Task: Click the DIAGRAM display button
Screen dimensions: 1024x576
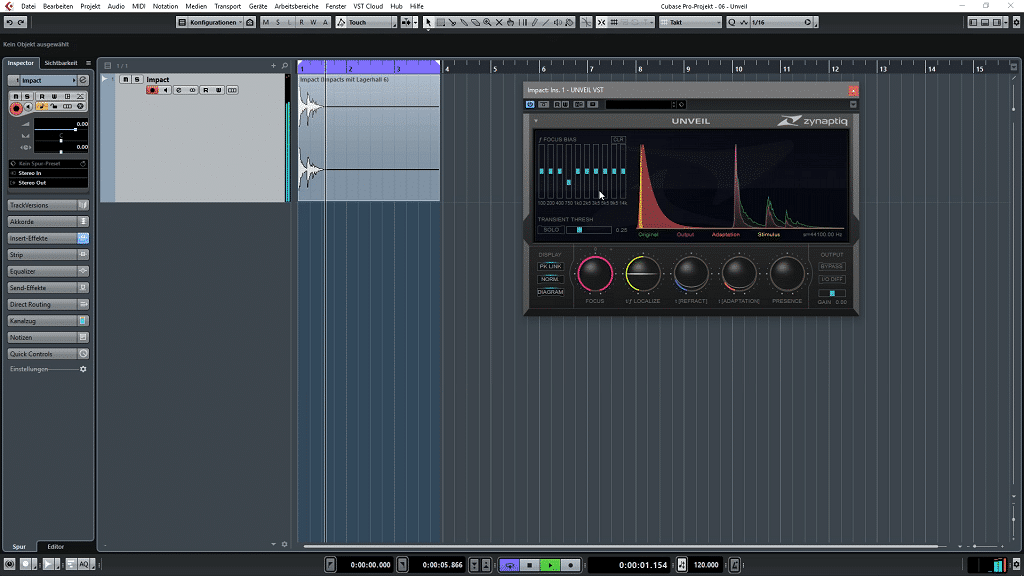Action: pyautogui.click(x=550, y=292)
